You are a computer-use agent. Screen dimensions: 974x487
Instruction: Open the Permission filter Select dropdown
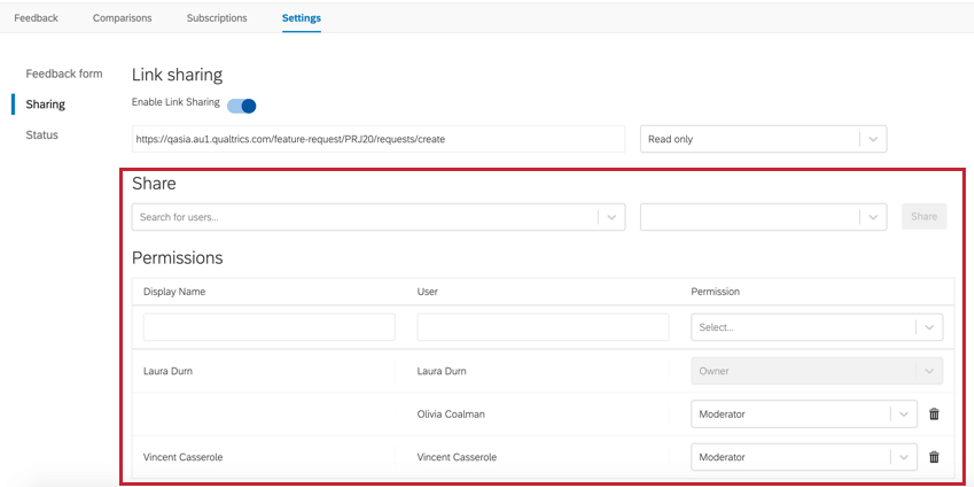pos(816,327)
